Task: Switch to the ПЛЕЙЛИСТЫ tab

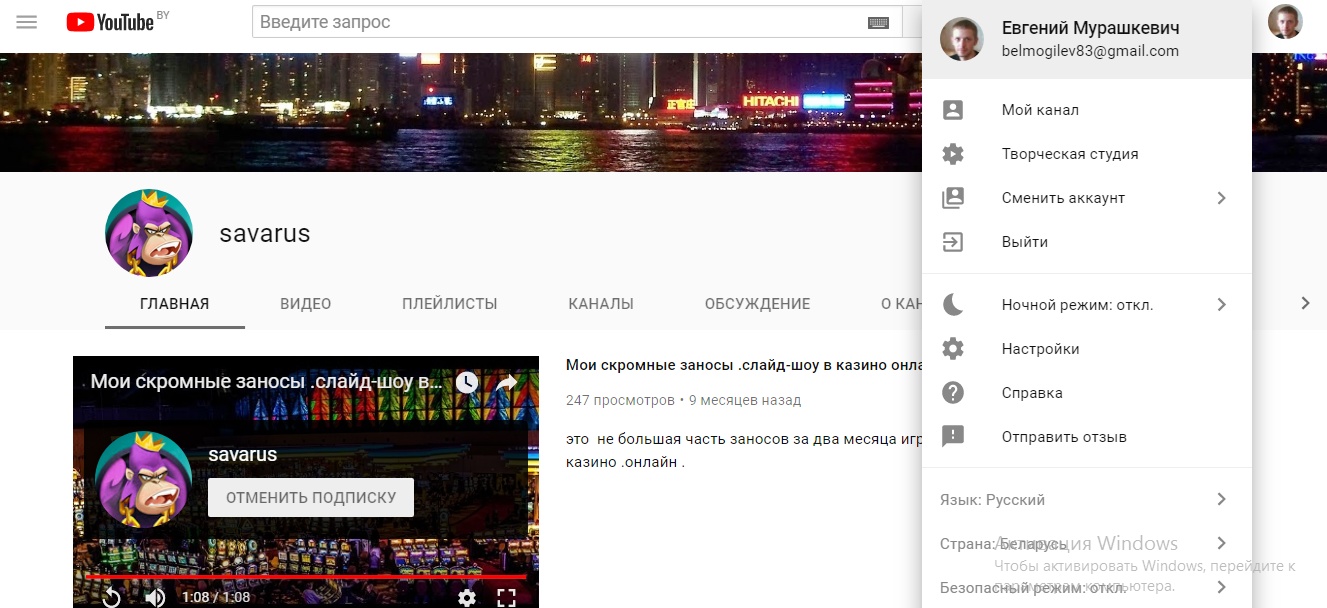Action: tap(449, 304)
